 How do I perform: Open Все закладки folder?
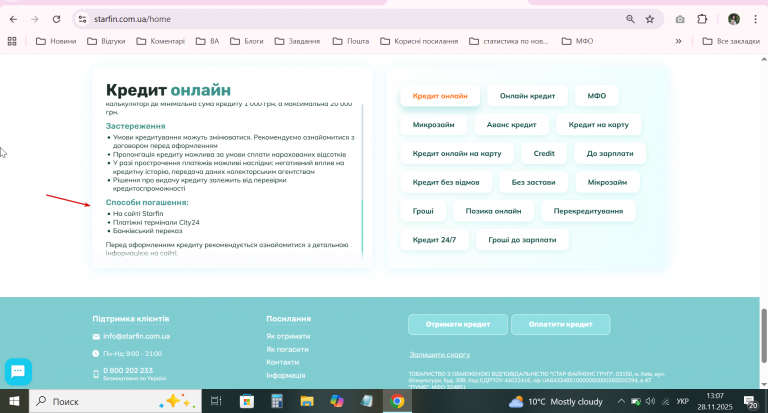(731, 41)
